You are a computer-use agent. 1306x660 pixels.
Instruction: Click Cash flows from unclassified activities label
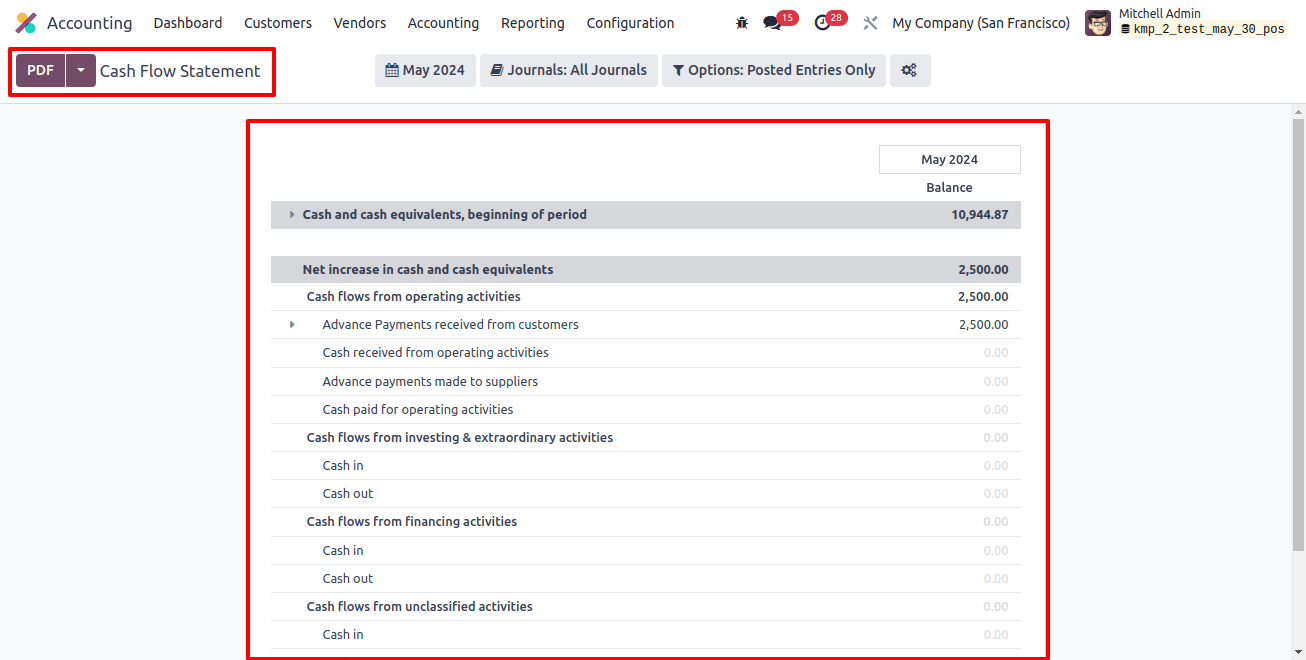point(420,607)
